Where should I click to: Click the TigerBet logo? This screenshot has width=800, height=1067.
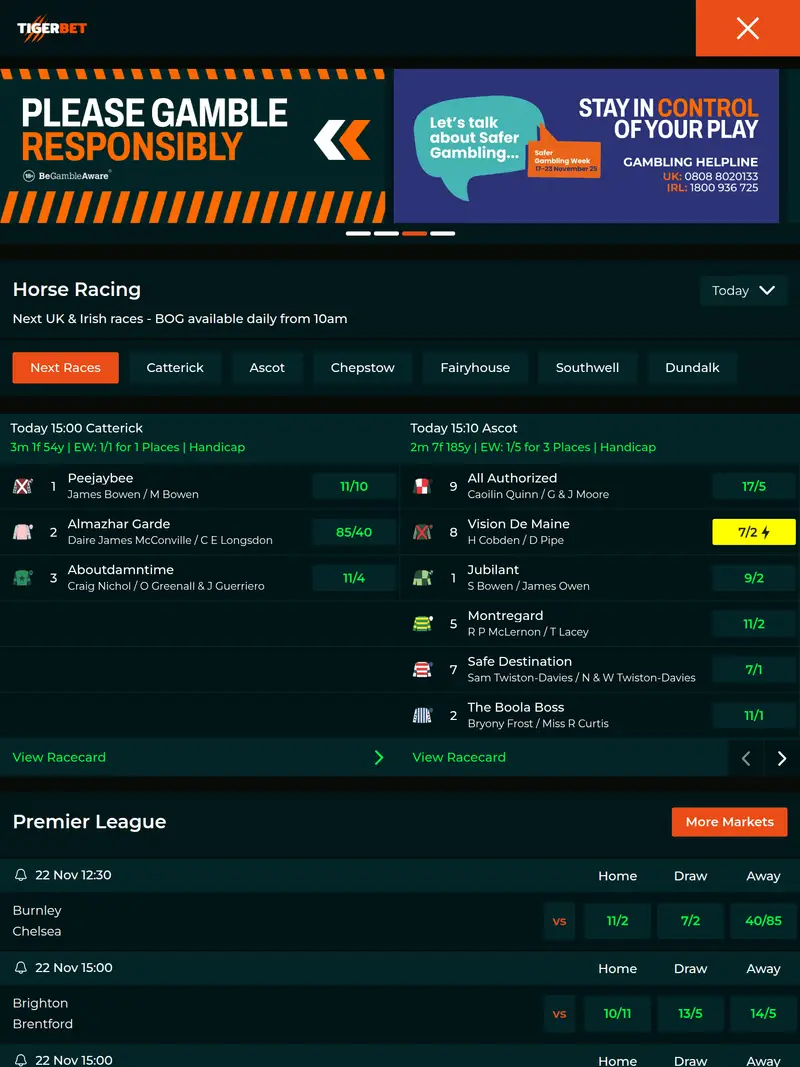52,28
